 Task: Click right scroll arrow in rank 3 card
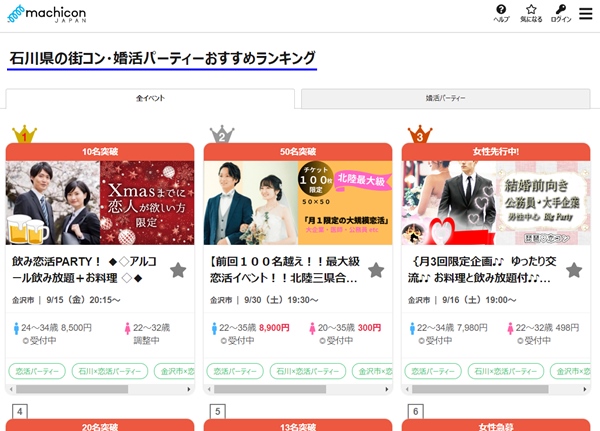coord(585,389)
